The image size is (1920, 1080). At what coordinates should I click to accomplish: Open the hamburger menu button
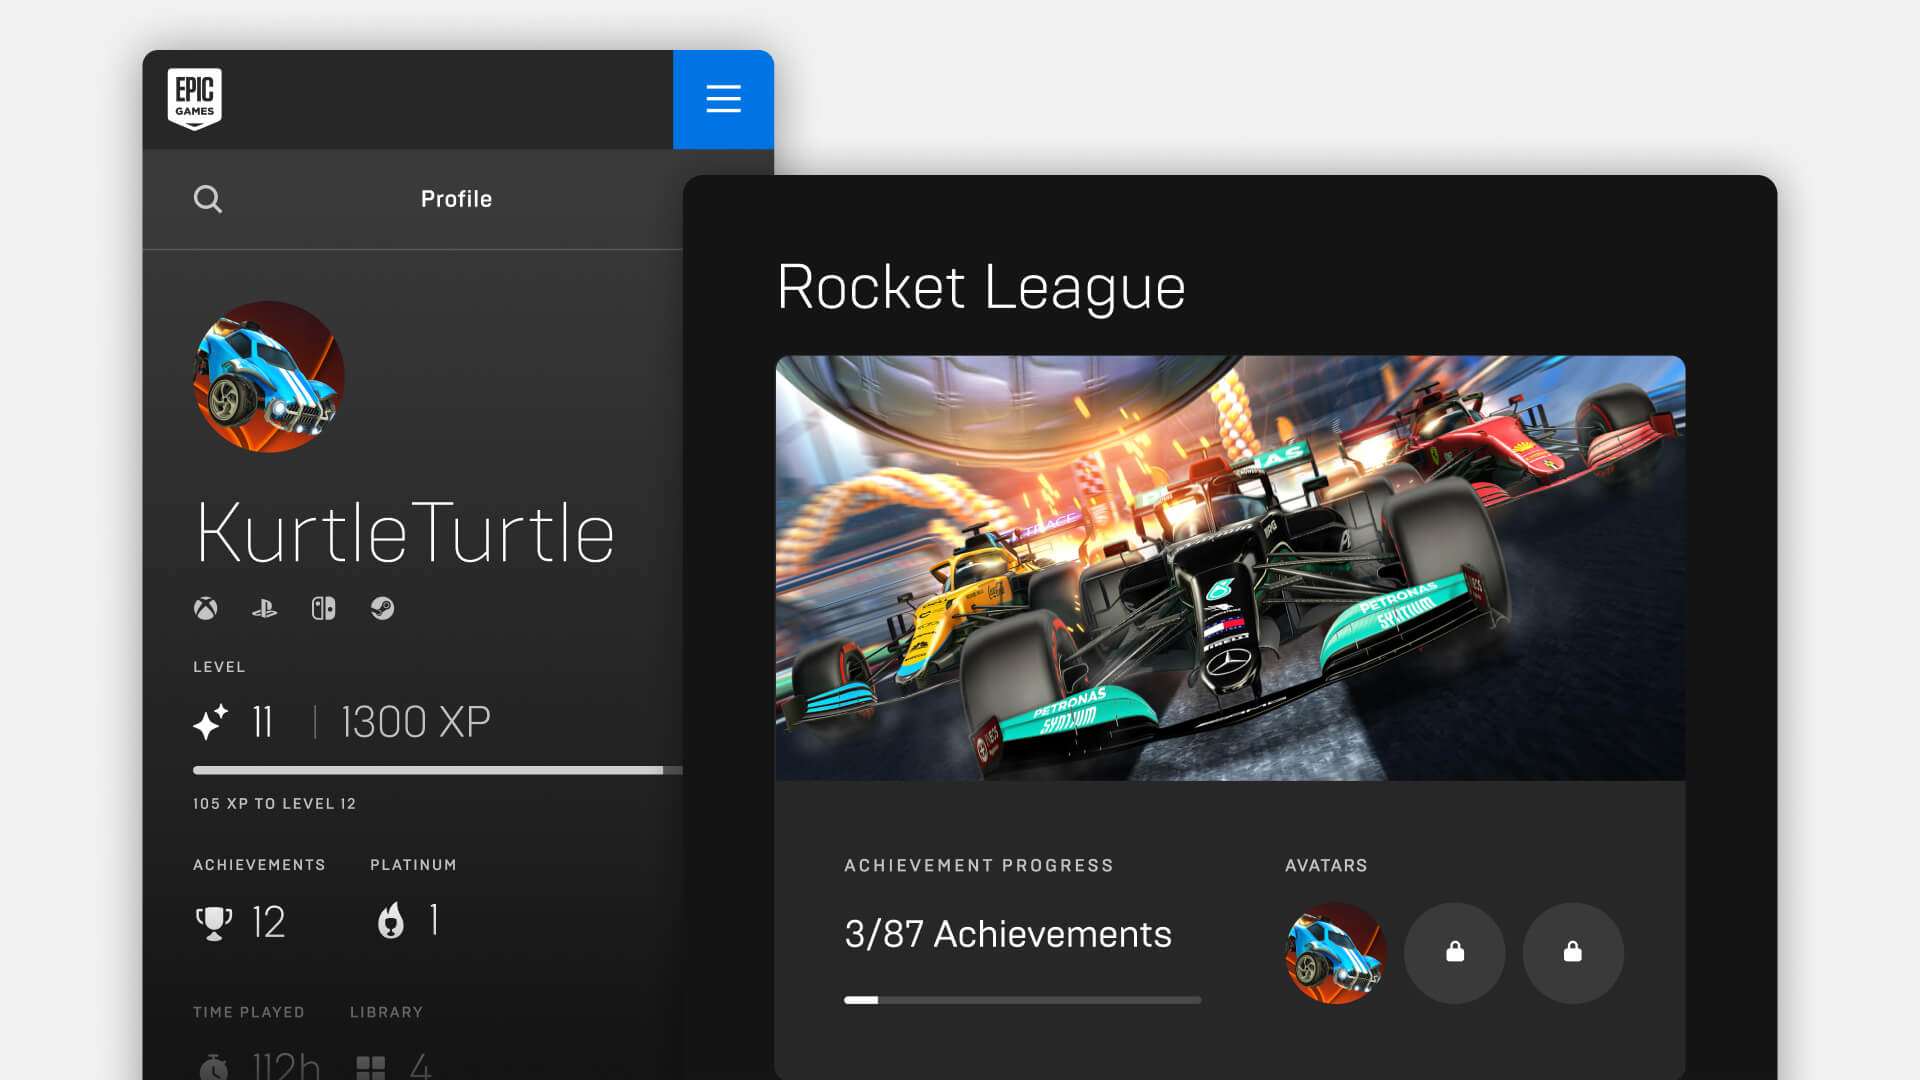coord(723,99)
